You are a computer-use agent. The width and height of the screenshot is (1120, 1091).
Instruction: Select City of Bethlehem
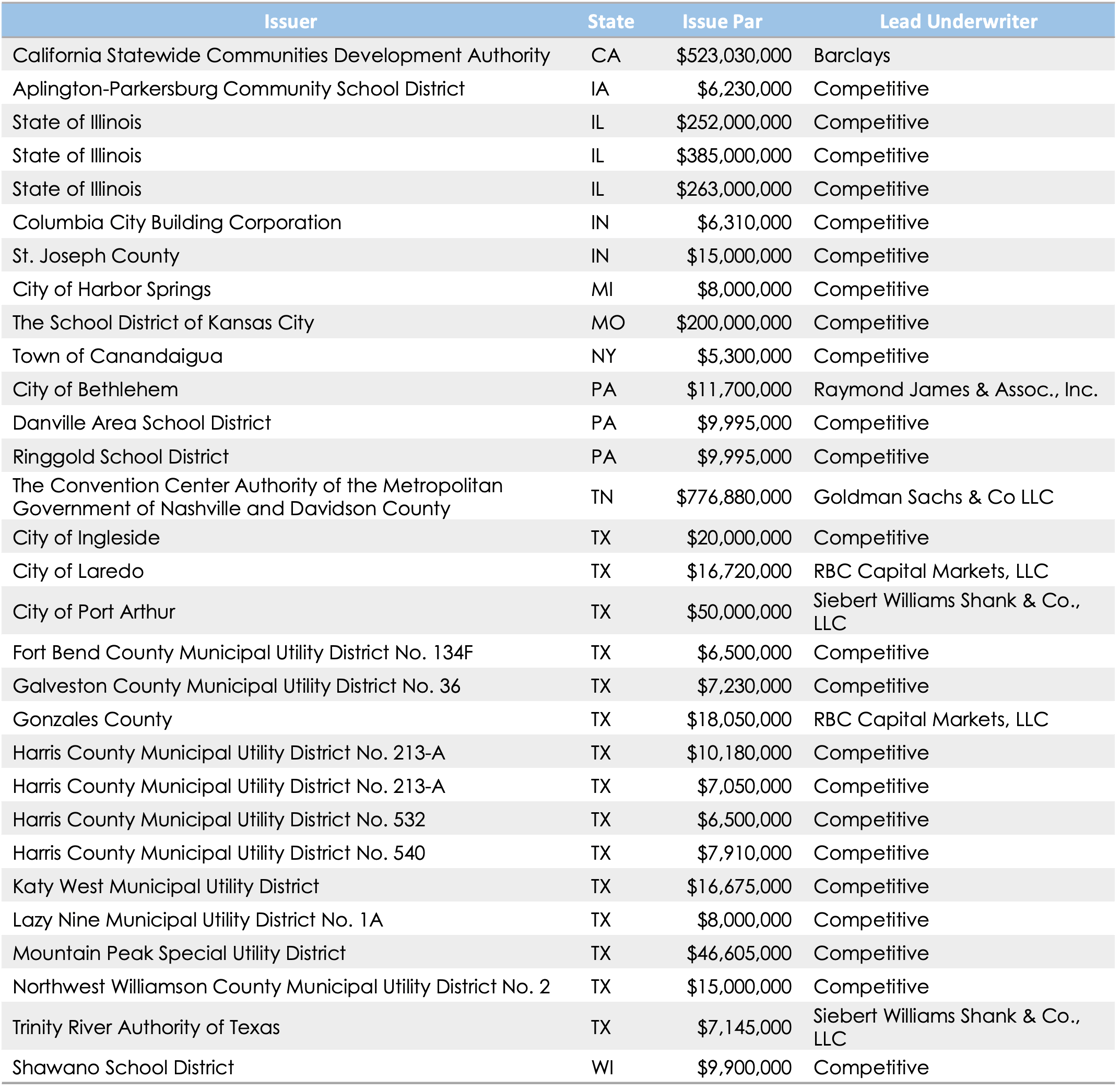(x=95, y=389)
